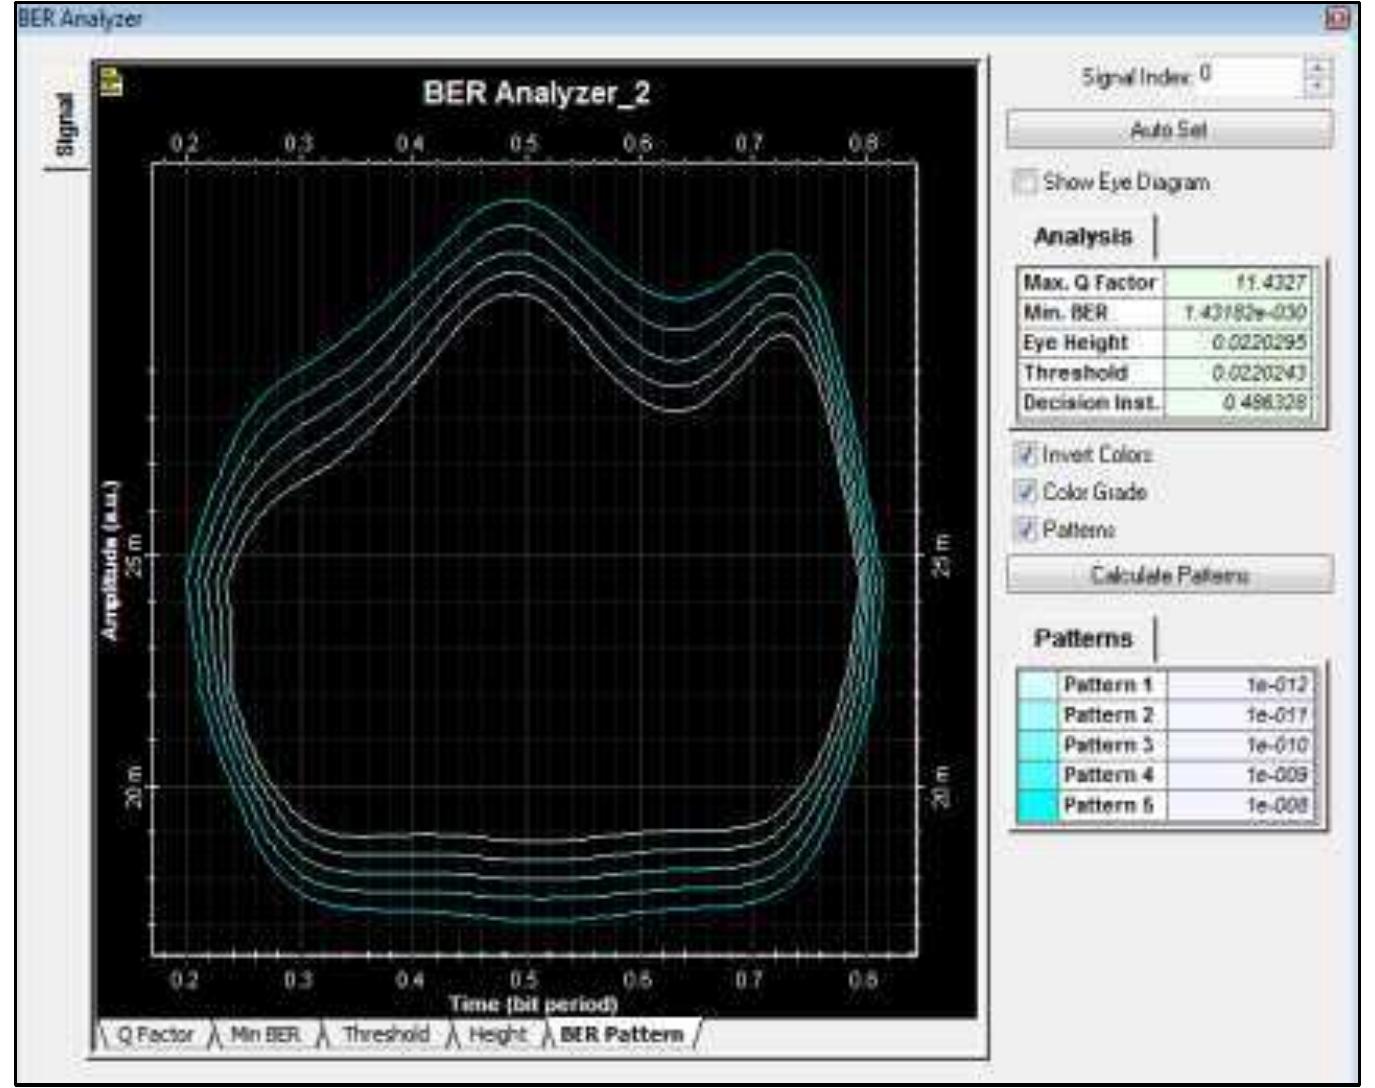This screenshot has width=1375, height=1088.
Task: Open the Min BER tab
Action: pyautogui.click(x=265, y=1034)
